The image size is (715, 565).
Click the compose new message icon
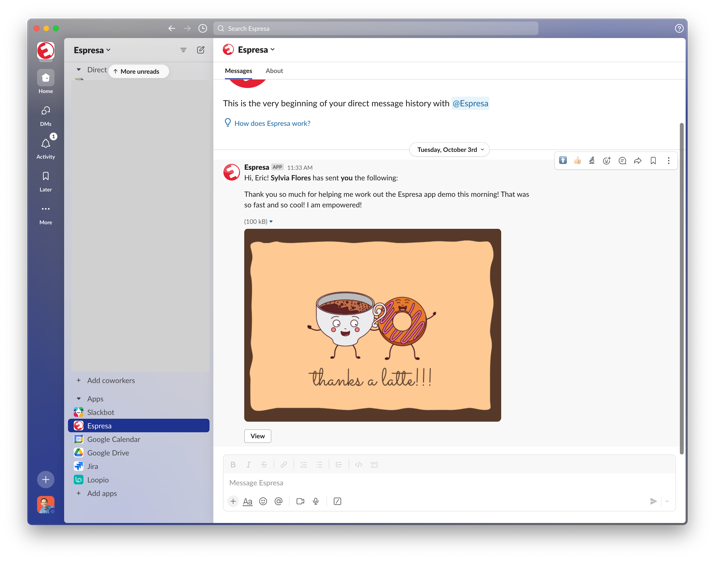tap(201, 50)
